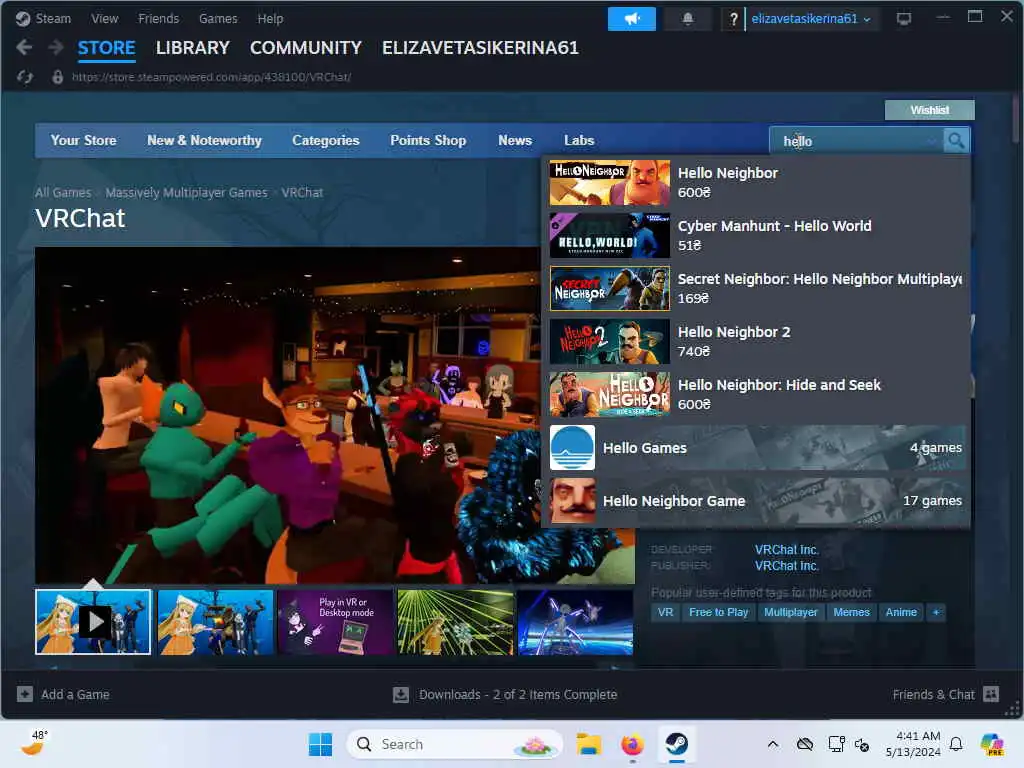The width and height of the screenshot is (1024, 768).
Task: Go forward with the right arrow
Action: pos(56,47)
